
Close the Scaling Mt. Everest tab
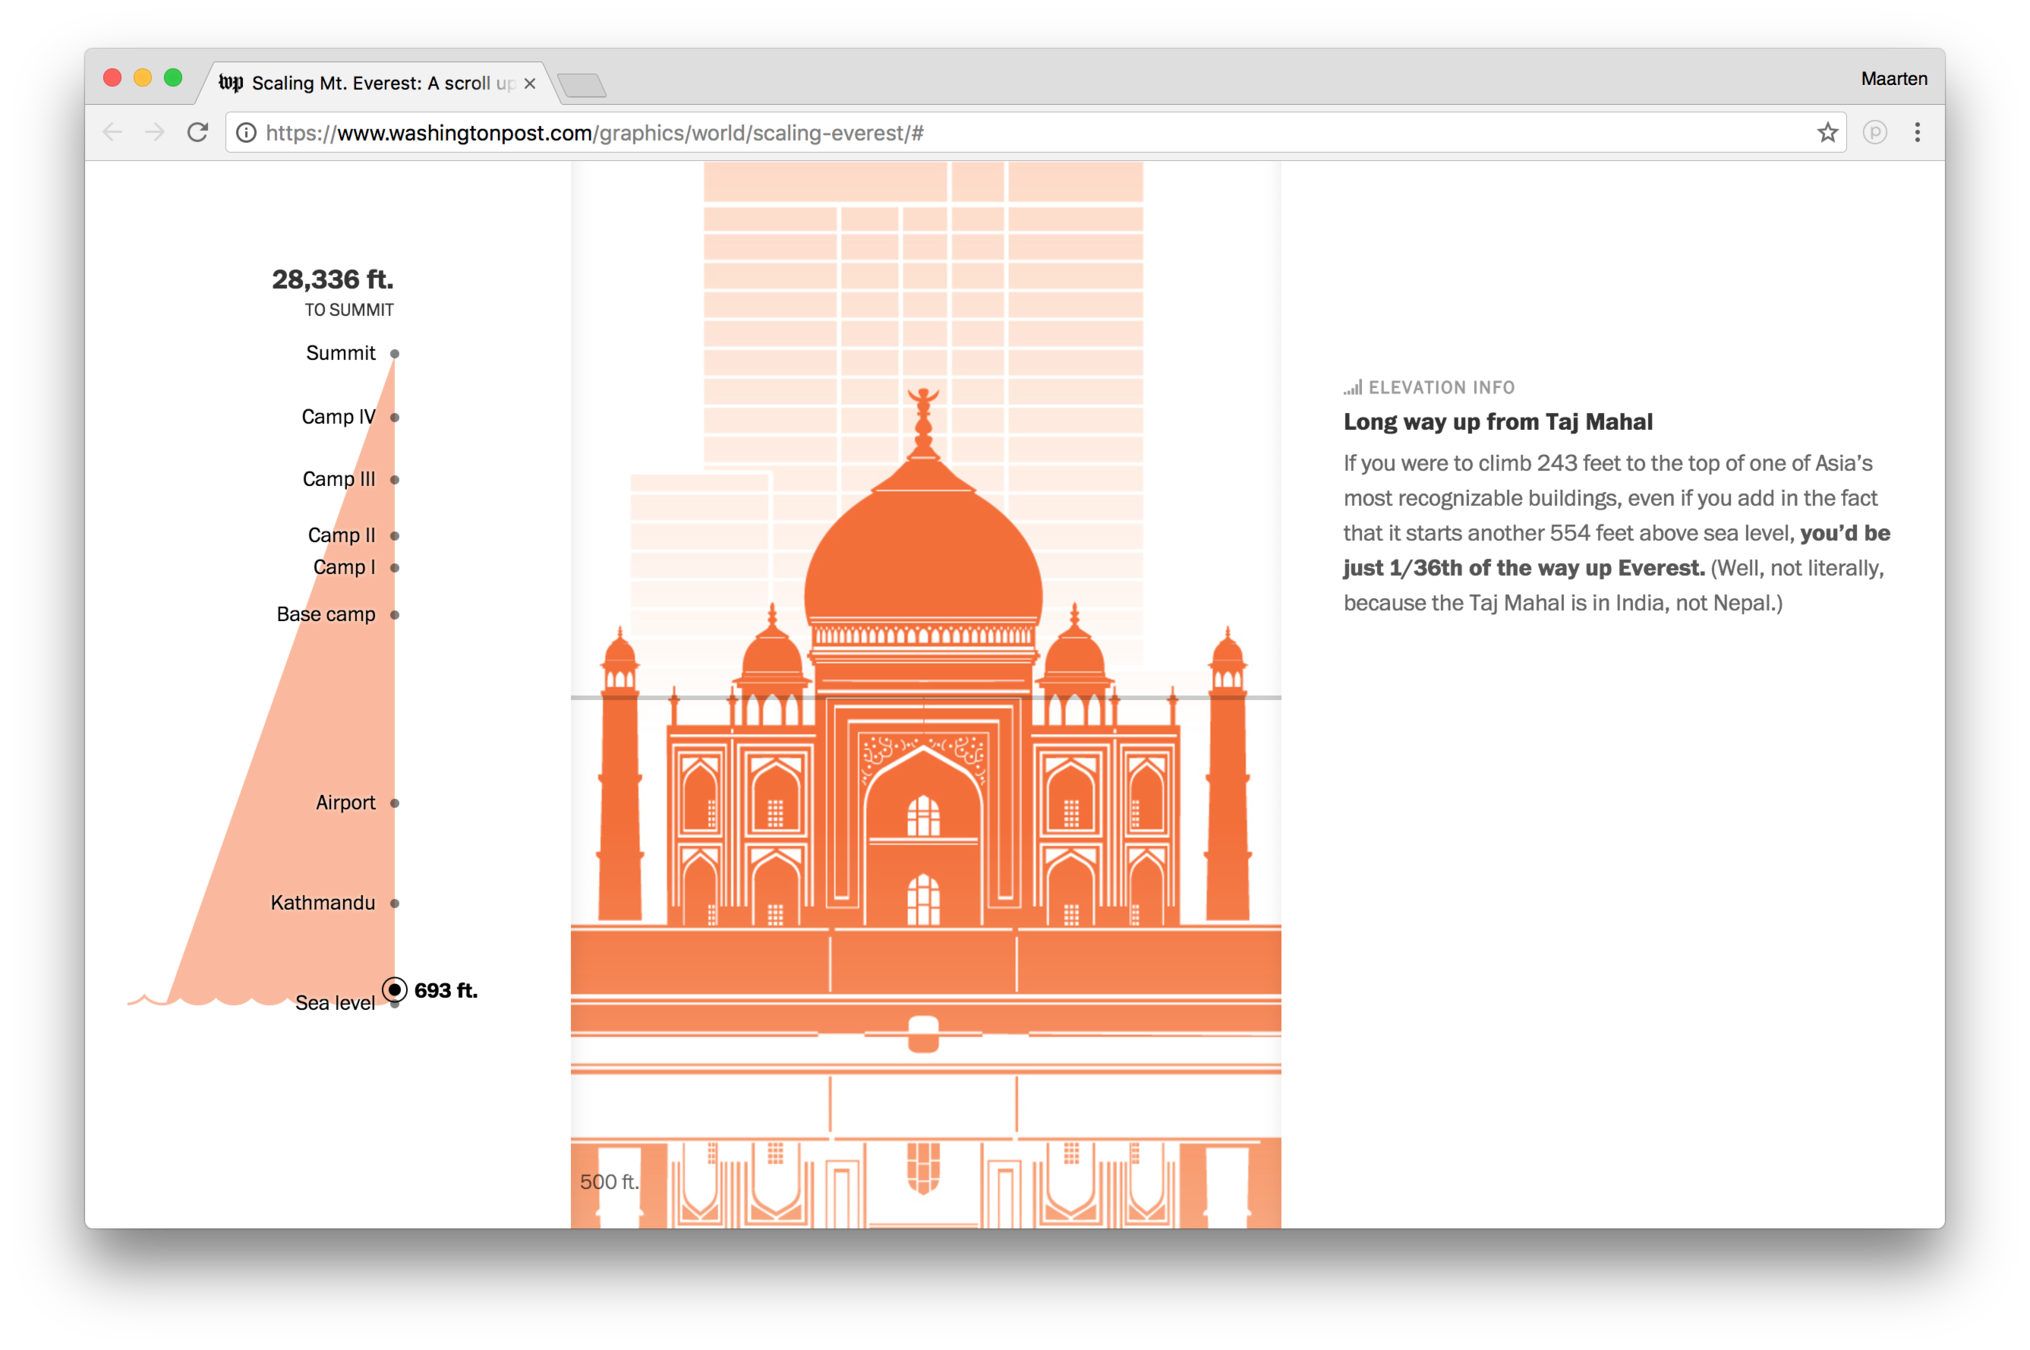pos(530,83)
